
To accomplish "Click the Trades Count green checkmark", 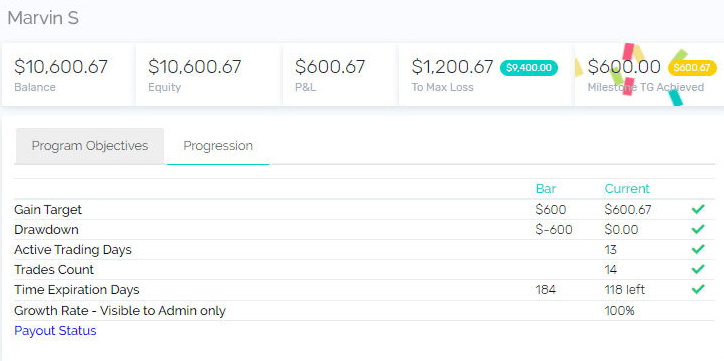I will click(x=698, y=269).
